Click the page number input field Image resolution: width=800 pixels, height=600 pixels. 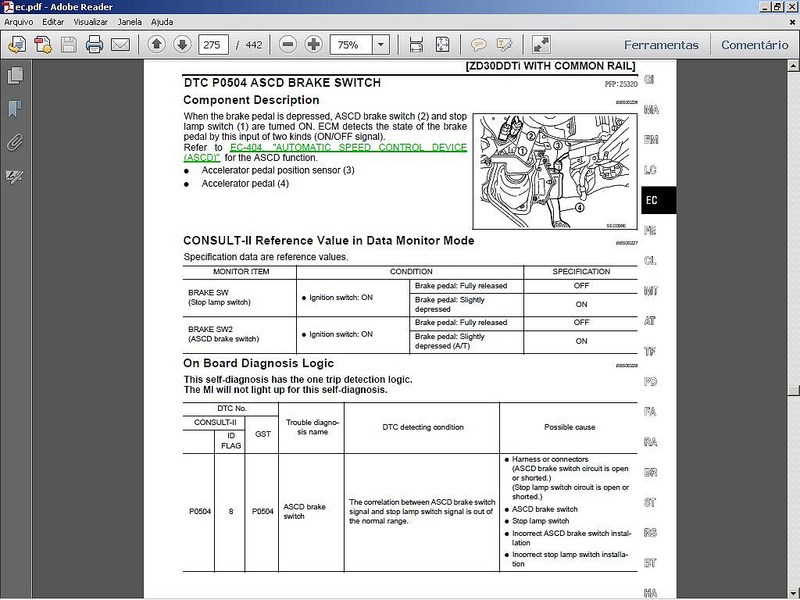click(x=213, y=44)
